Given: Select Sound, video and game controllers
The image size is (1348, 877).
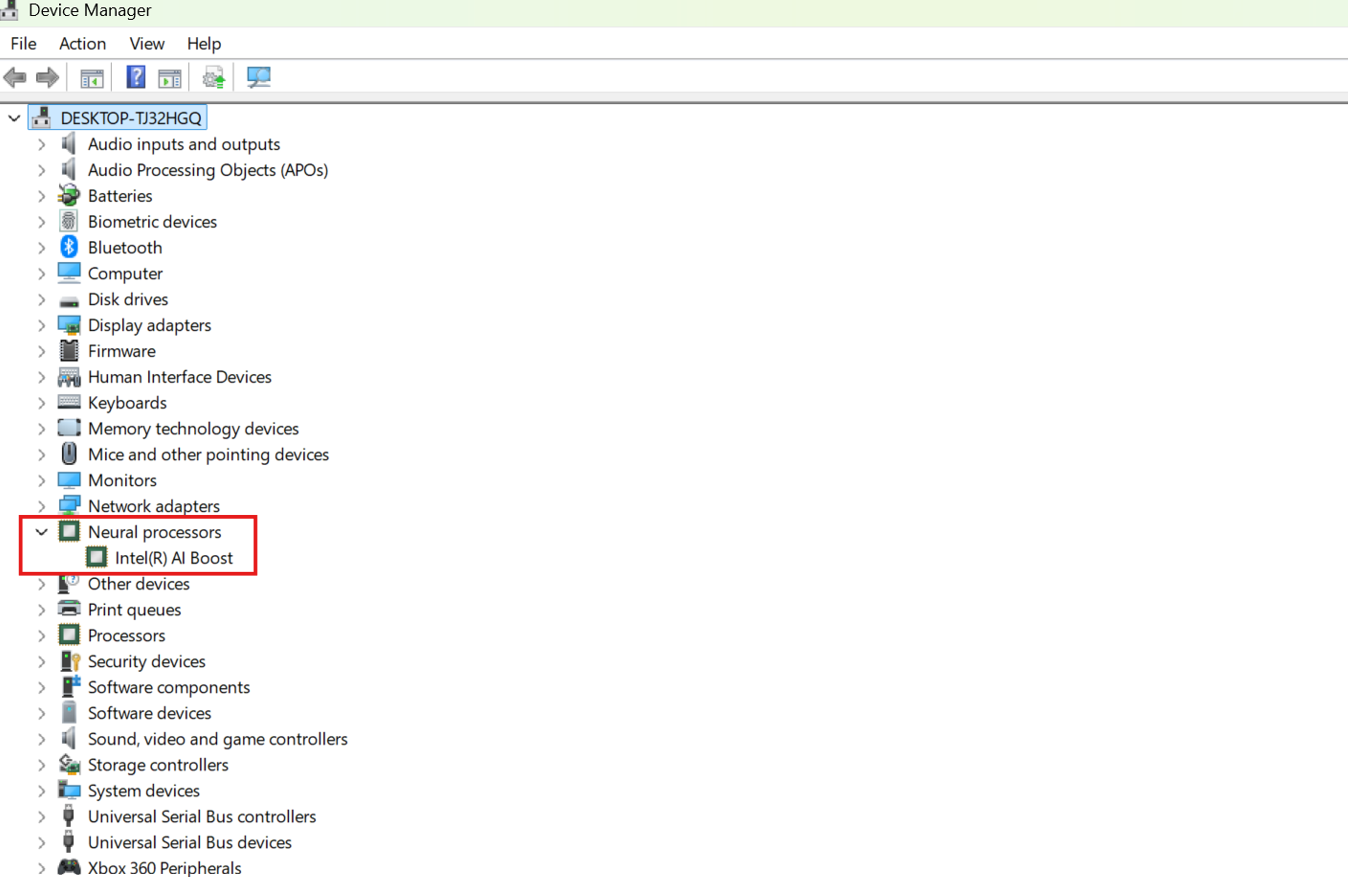Looking at the screenshot, I should (217, 739).
